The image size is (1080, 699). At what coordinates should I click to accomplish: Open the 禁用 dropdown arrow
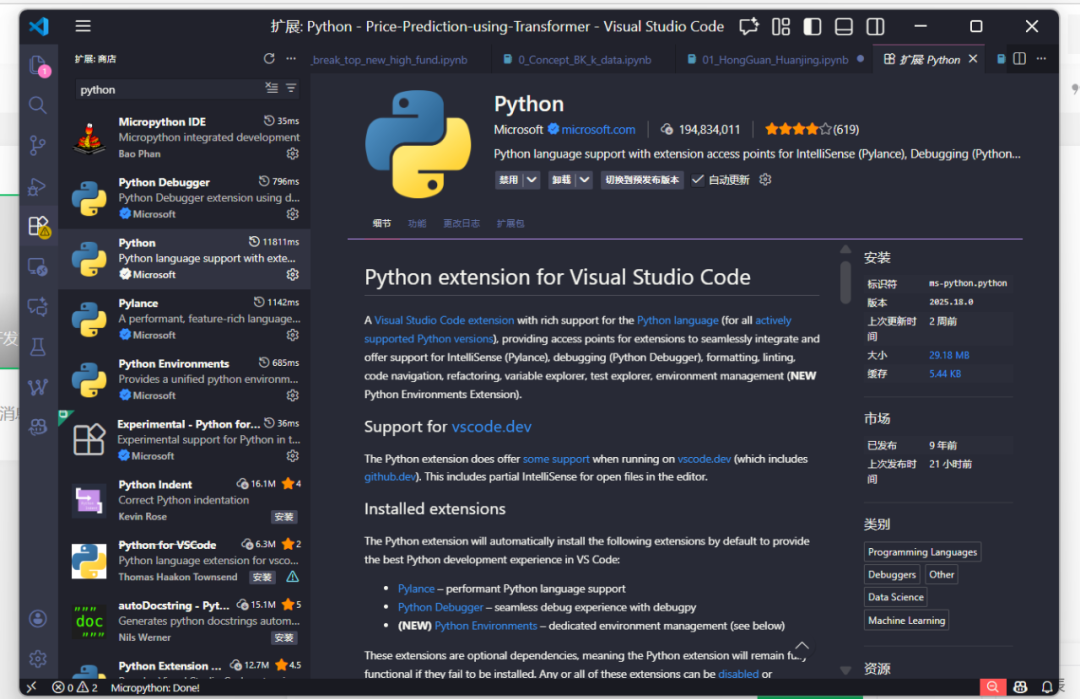529,180
